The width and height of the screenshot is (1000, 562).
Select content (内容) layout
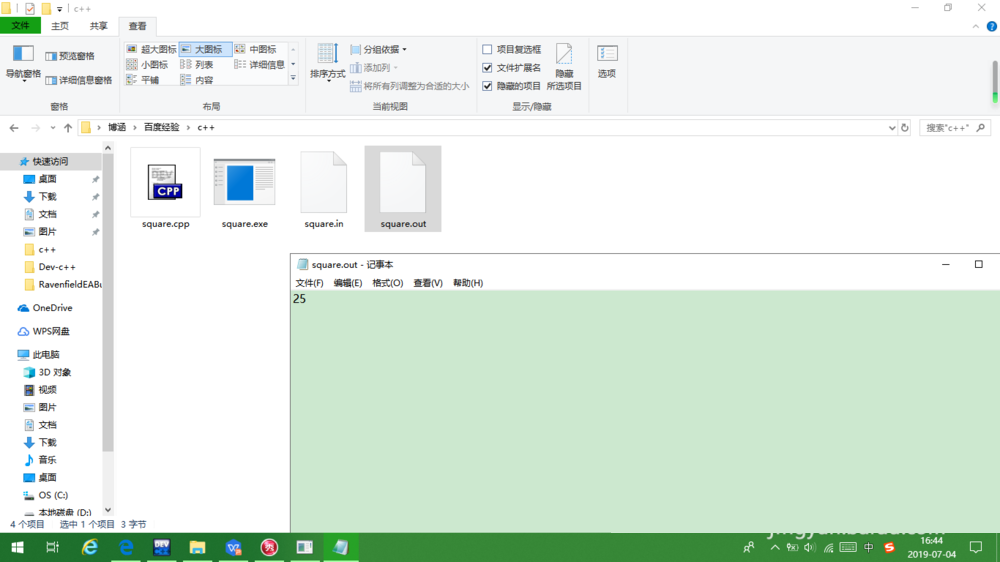tap(197, 80)
